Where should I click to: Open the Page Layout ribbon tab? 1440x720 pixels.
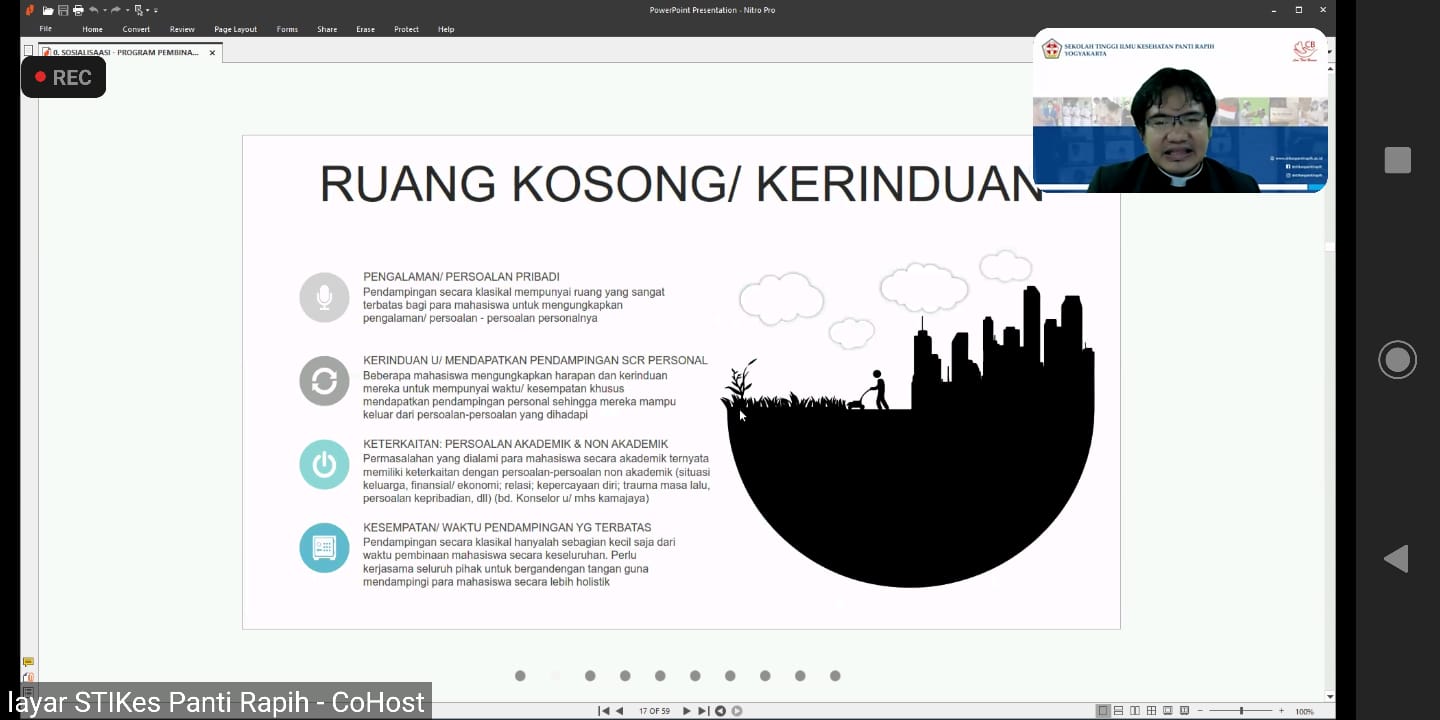pyautogui.click(x=235, y=29)
